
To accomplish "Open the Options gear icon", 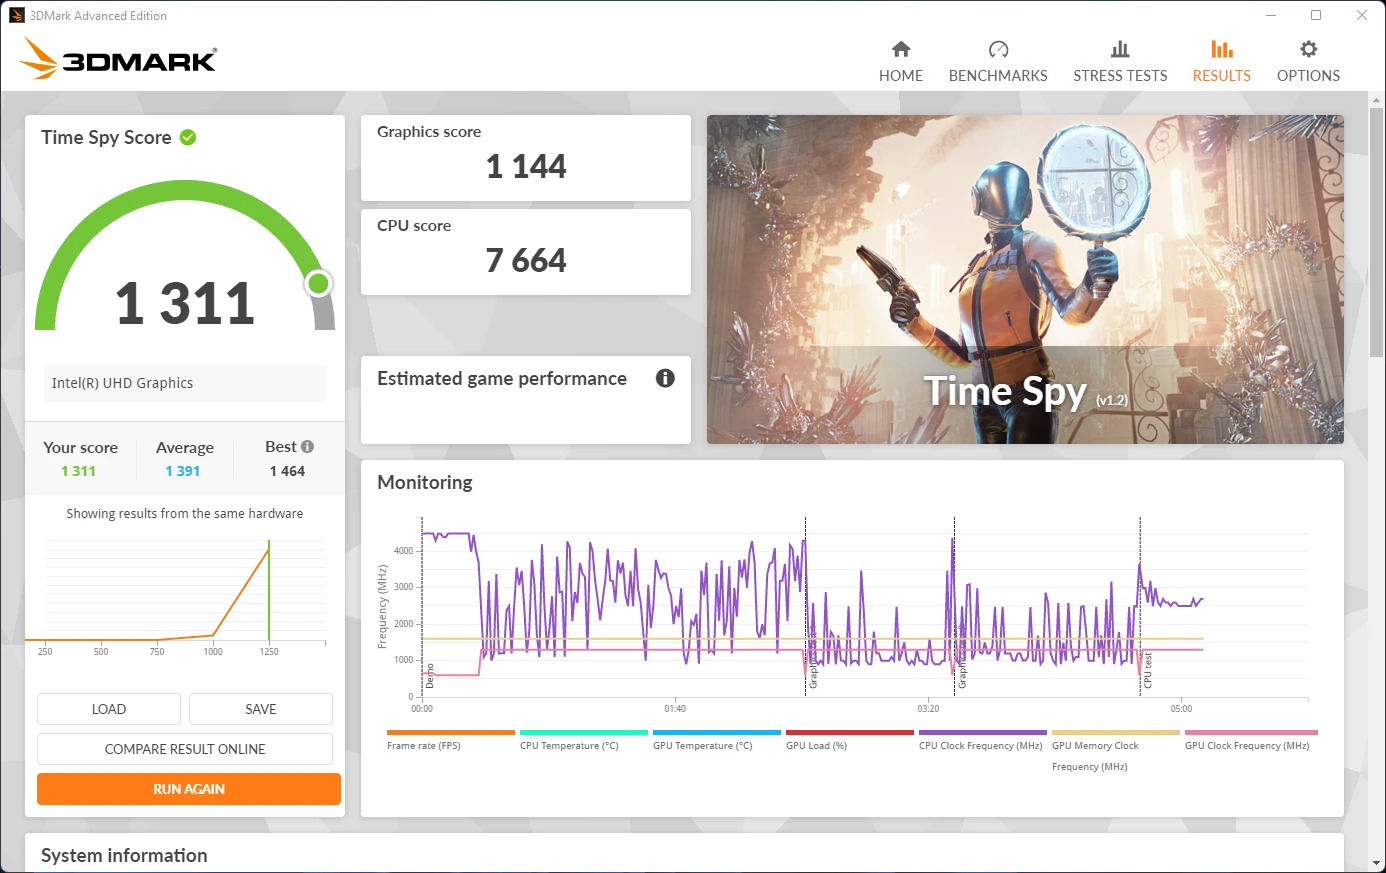I will [x=1308, y=49].
